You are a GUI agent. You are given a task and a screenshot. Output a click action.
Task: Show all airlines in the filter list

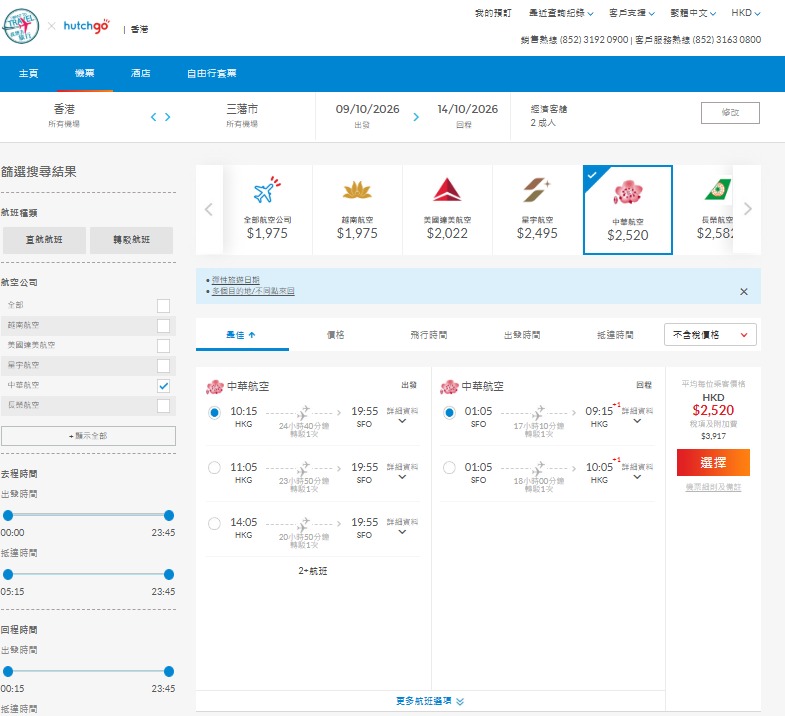tap(88, 436)
